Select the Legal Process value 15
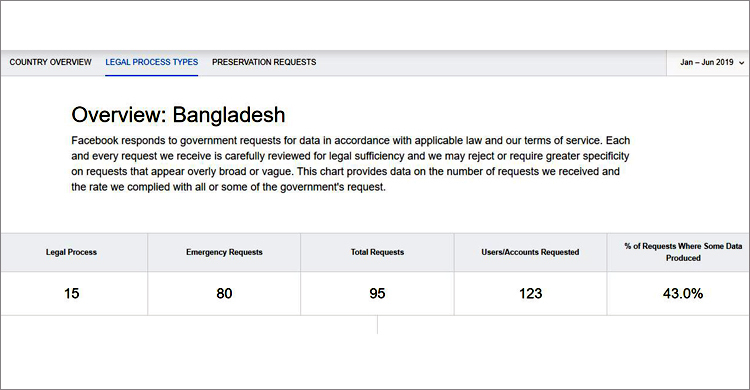This screenshot has width=750, height=390. (71, 293)
